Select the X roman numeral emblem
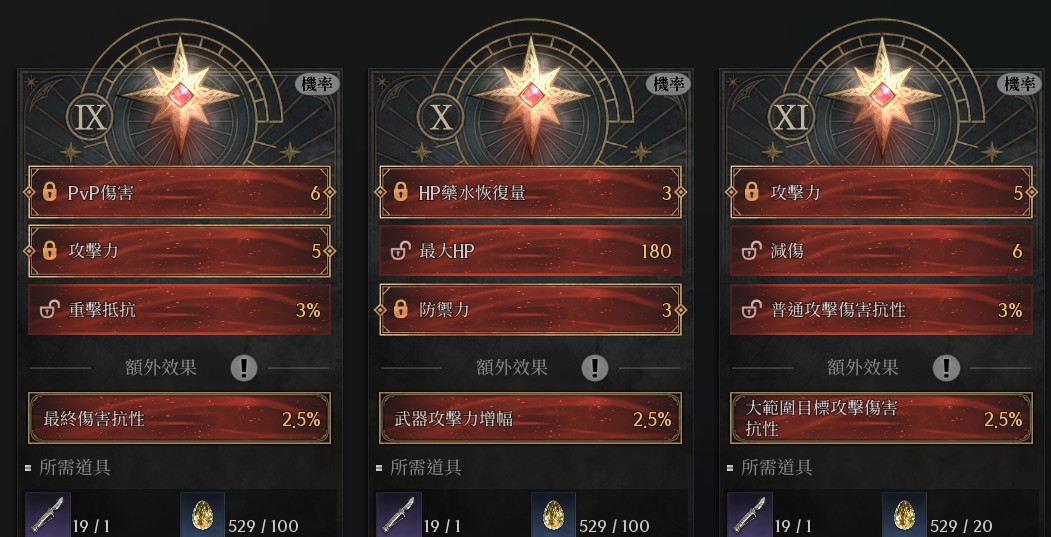The image size is (1051, 537). click(440, 117)
